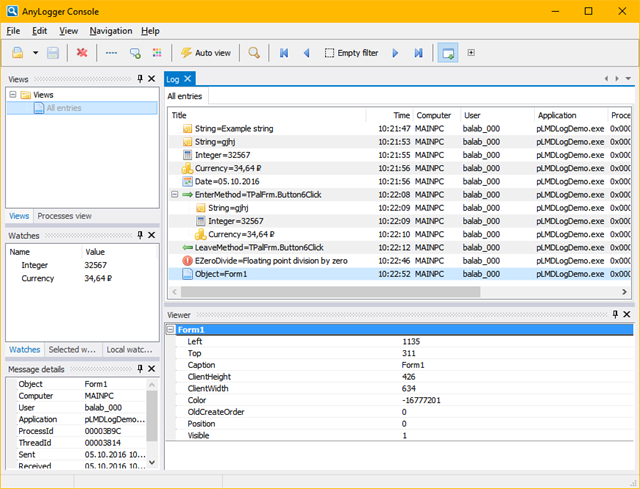Toggle the Auto view mode

pyautogui.click(x=206, y=52)
